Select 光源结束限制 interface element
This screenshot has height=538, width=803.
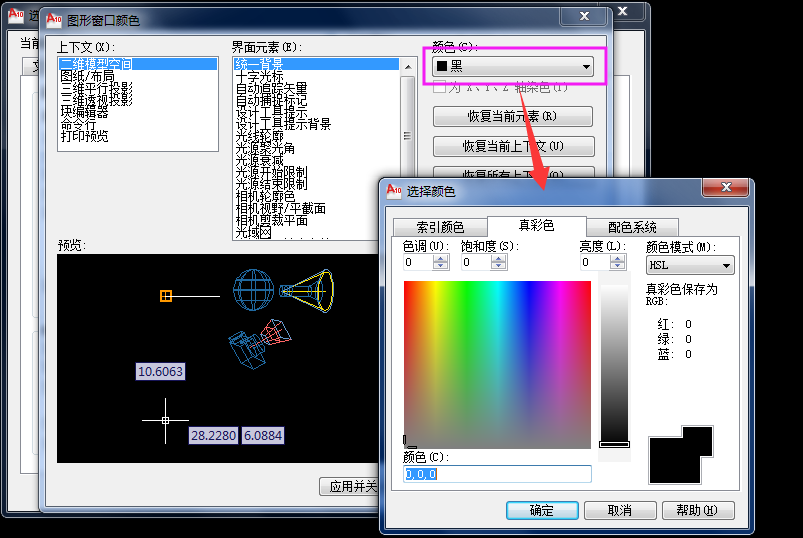click(271, 184)
